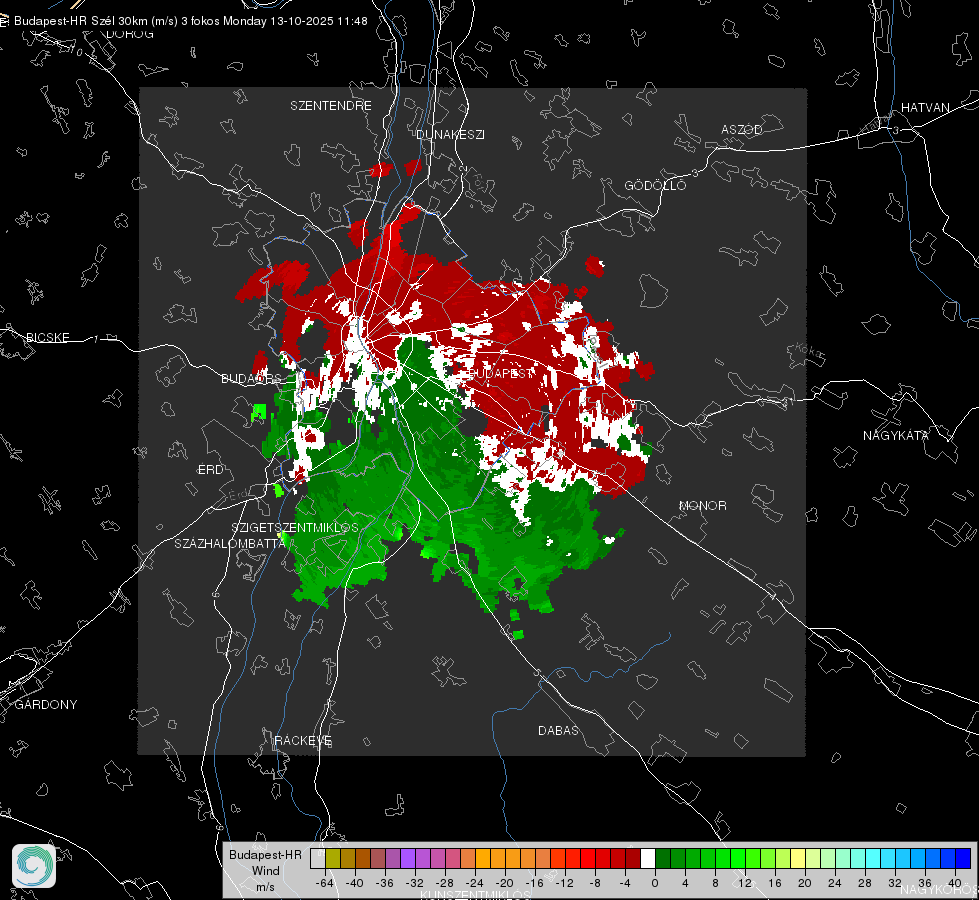The height and width of the screenshot is (900, 979).
Task: Click the 0 legend scale value
Action: 655,884
